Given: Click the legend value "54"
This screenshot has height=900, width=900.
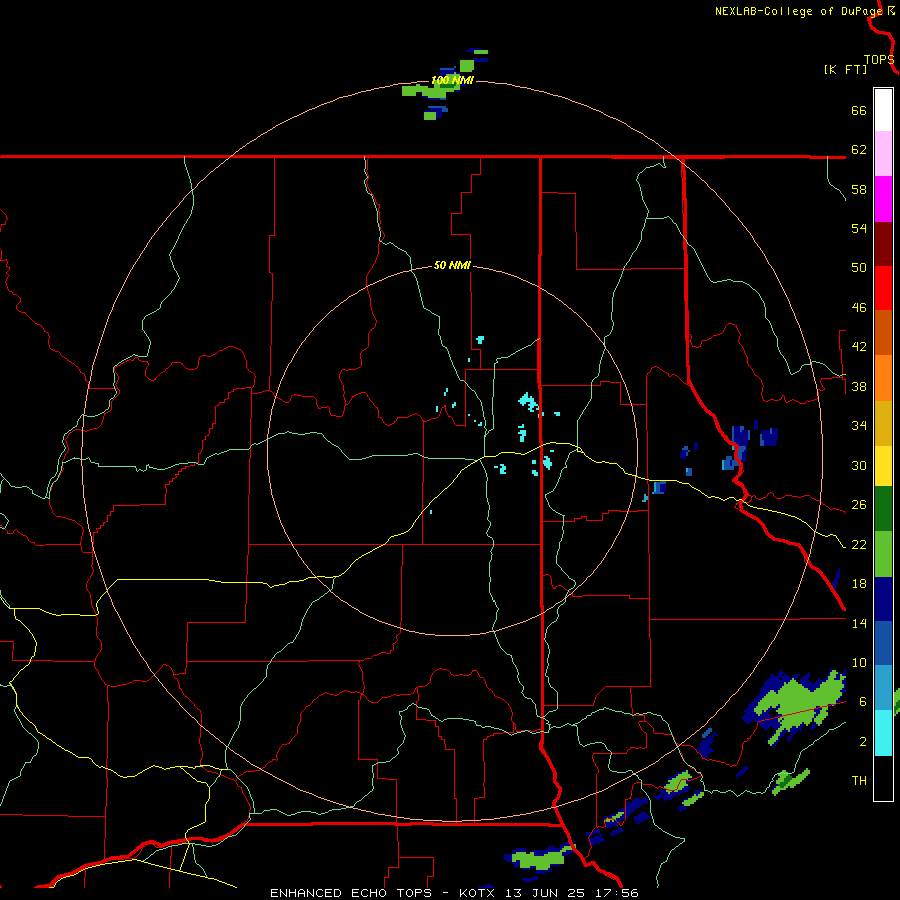Looking at the screenshot, I should (859, 228).
